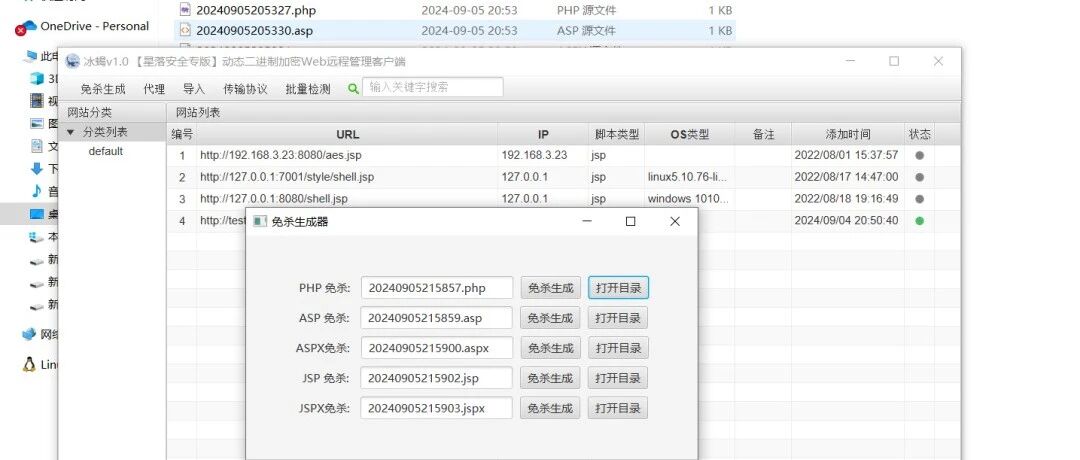
Task: Click 打开目录 button for ASPX
Action: pyautogui.click(x=619, y=348)
